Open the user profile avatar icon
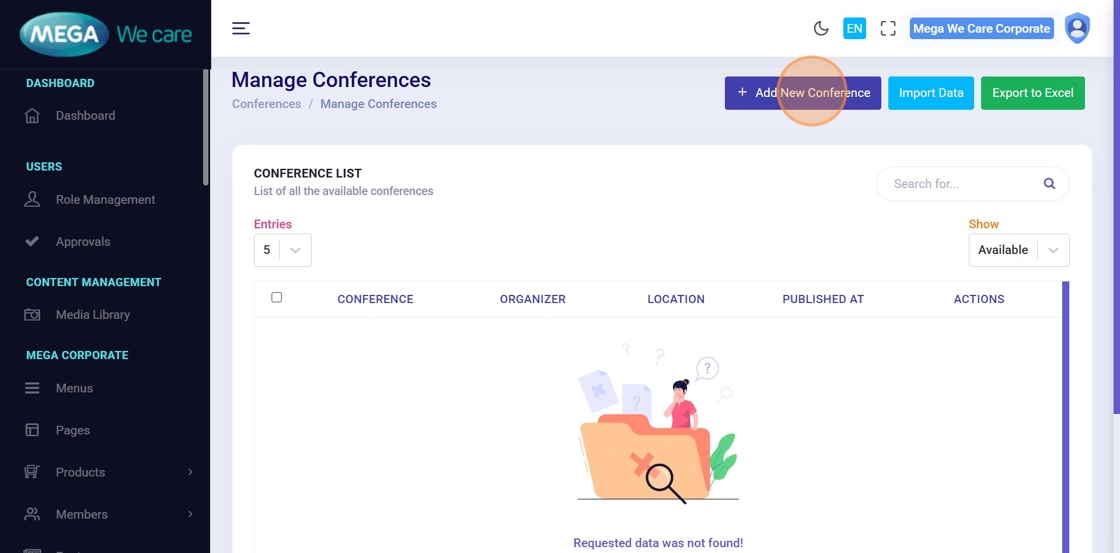This screenshot has height=553, width=1120. tap(1076, 28)
